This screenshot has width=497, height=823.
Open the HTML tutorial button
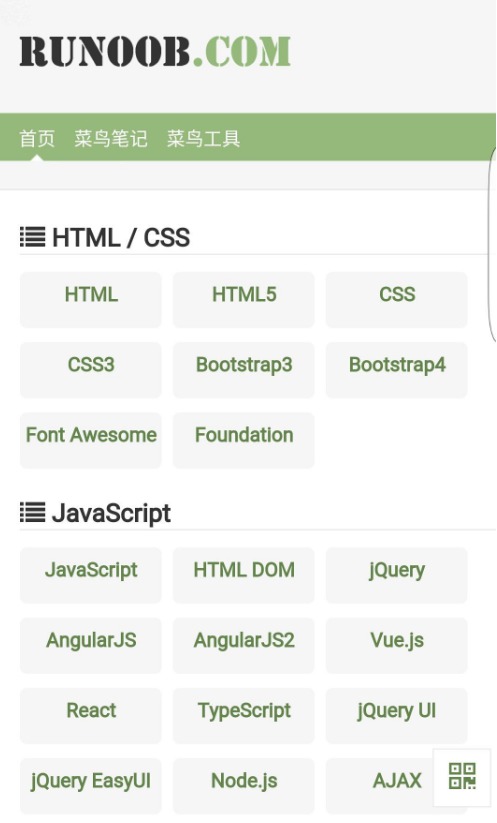click(x=91, y=300)
